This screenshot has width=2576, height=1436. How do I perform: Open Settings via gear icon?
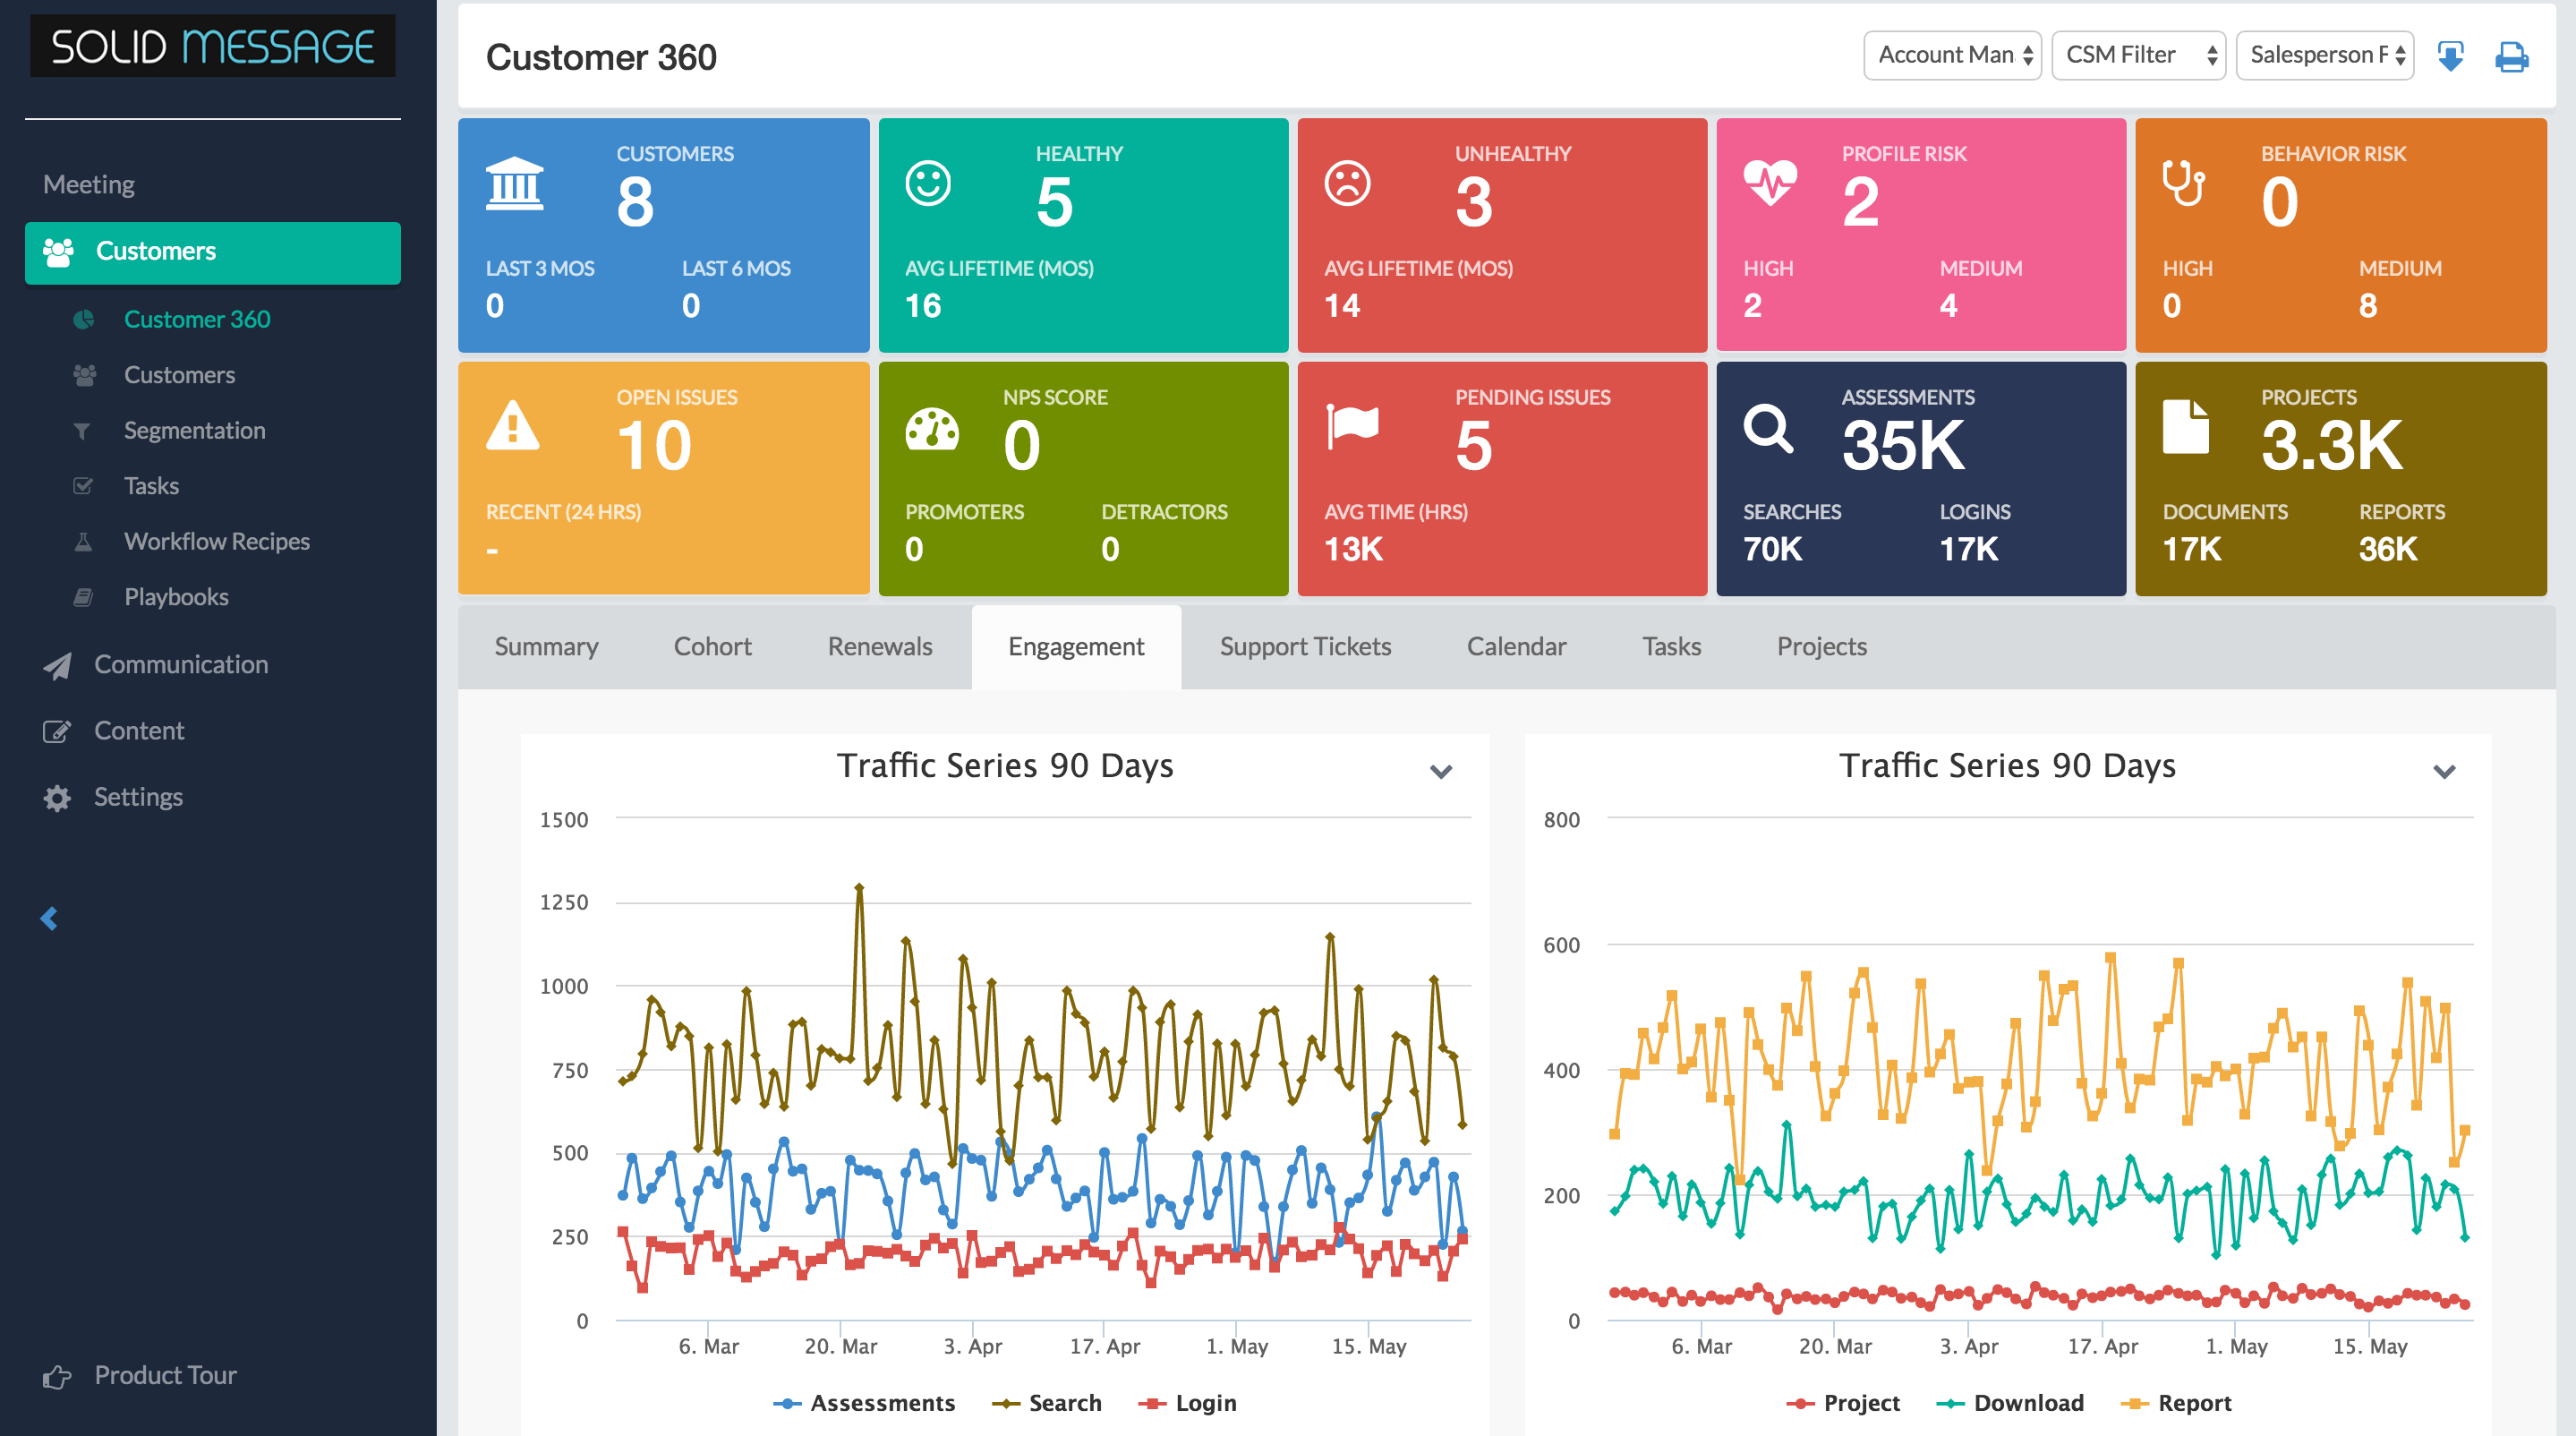pyautogui.click(x=57, y=798)
